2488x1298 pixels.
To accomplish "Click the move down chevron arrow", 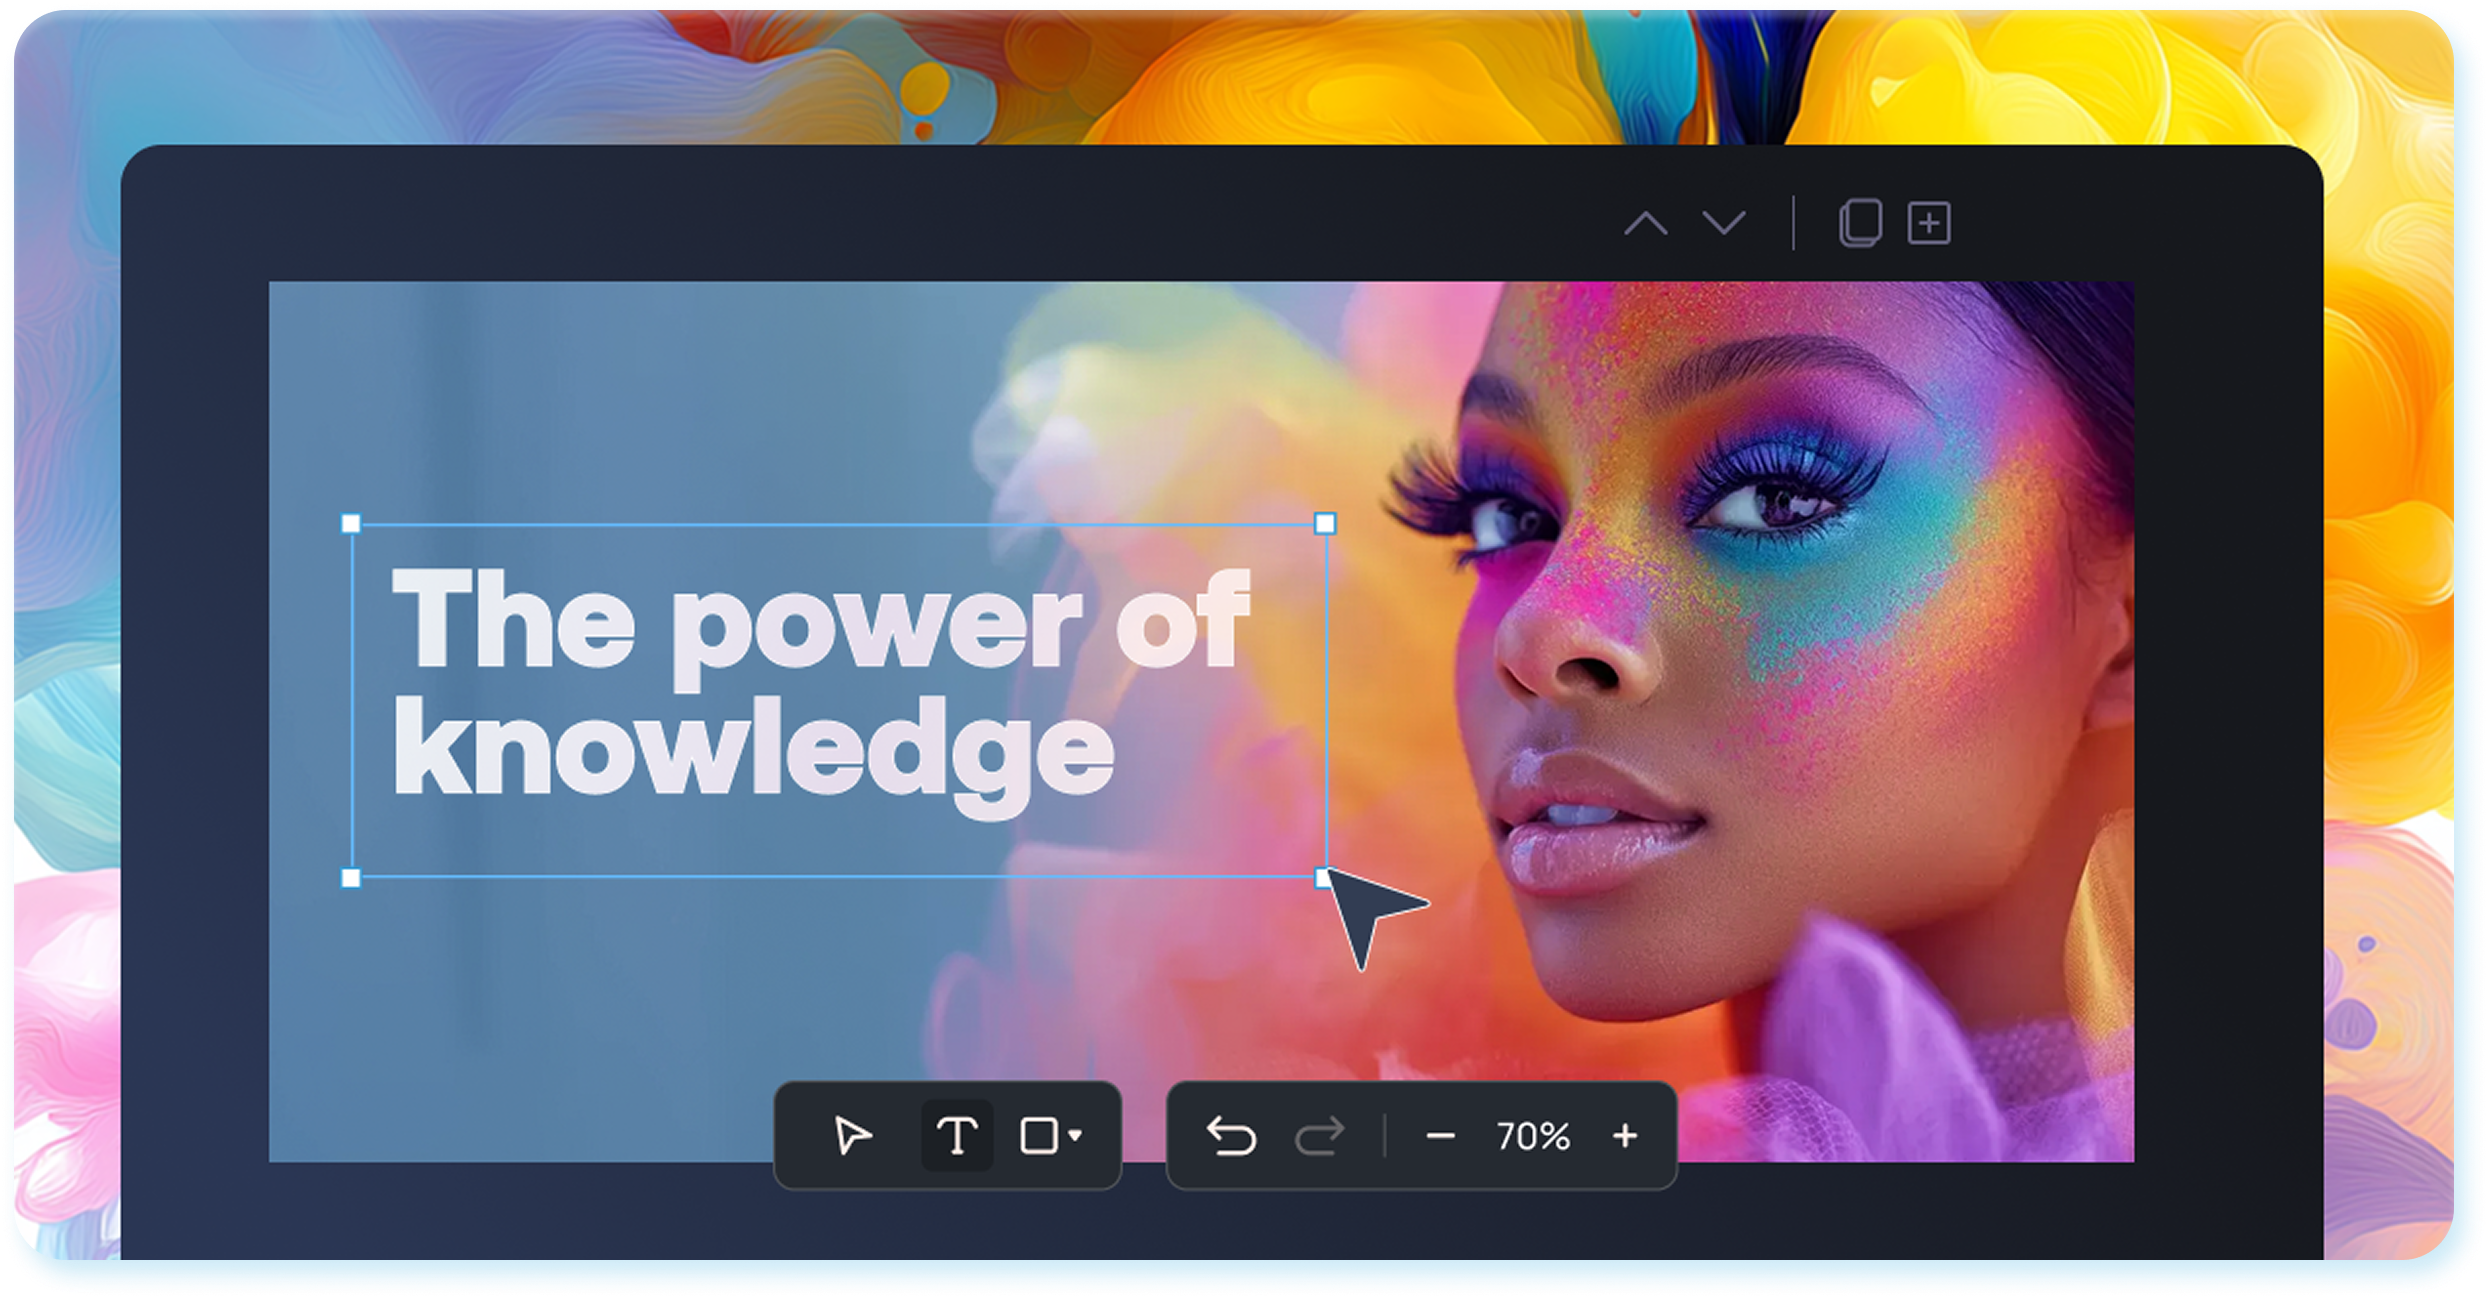I will coord(1724,222).
